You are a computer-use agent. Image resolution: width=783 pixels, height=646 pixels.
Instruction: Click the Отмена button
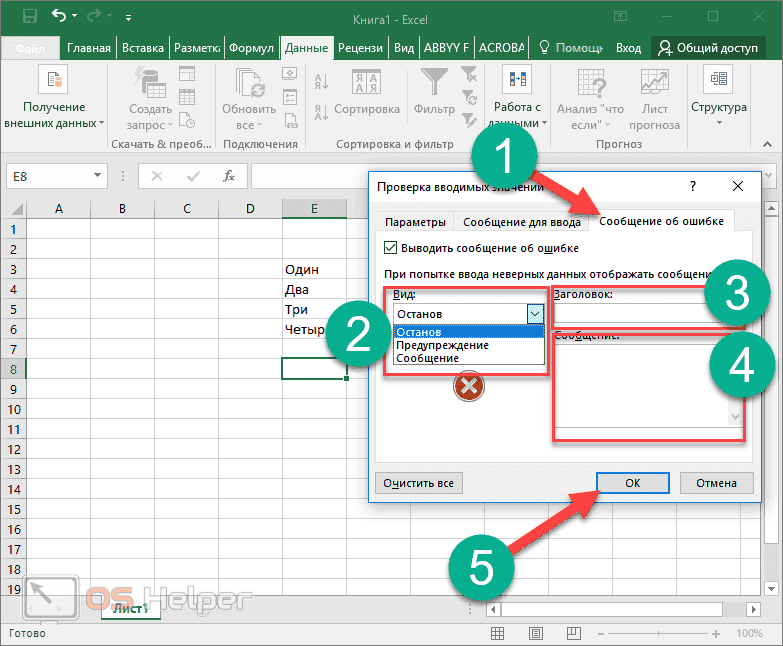tap(716, 483)
